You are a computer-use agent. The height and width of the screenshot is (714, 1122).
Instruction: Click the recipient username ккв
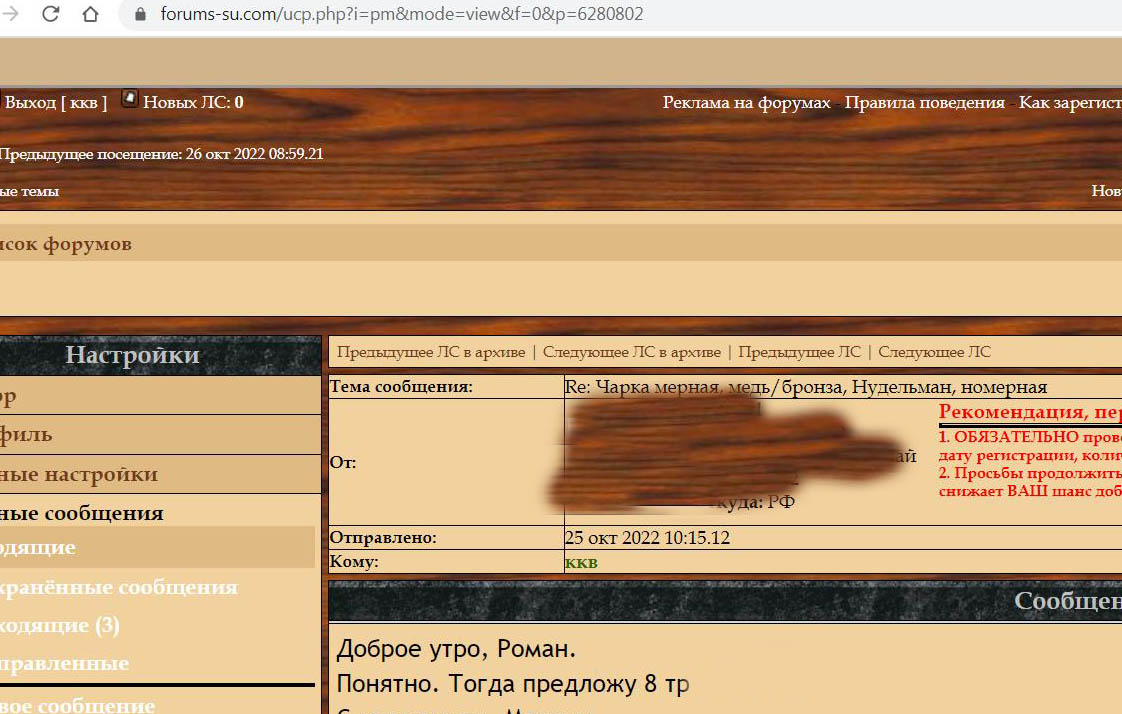[581, 562]
